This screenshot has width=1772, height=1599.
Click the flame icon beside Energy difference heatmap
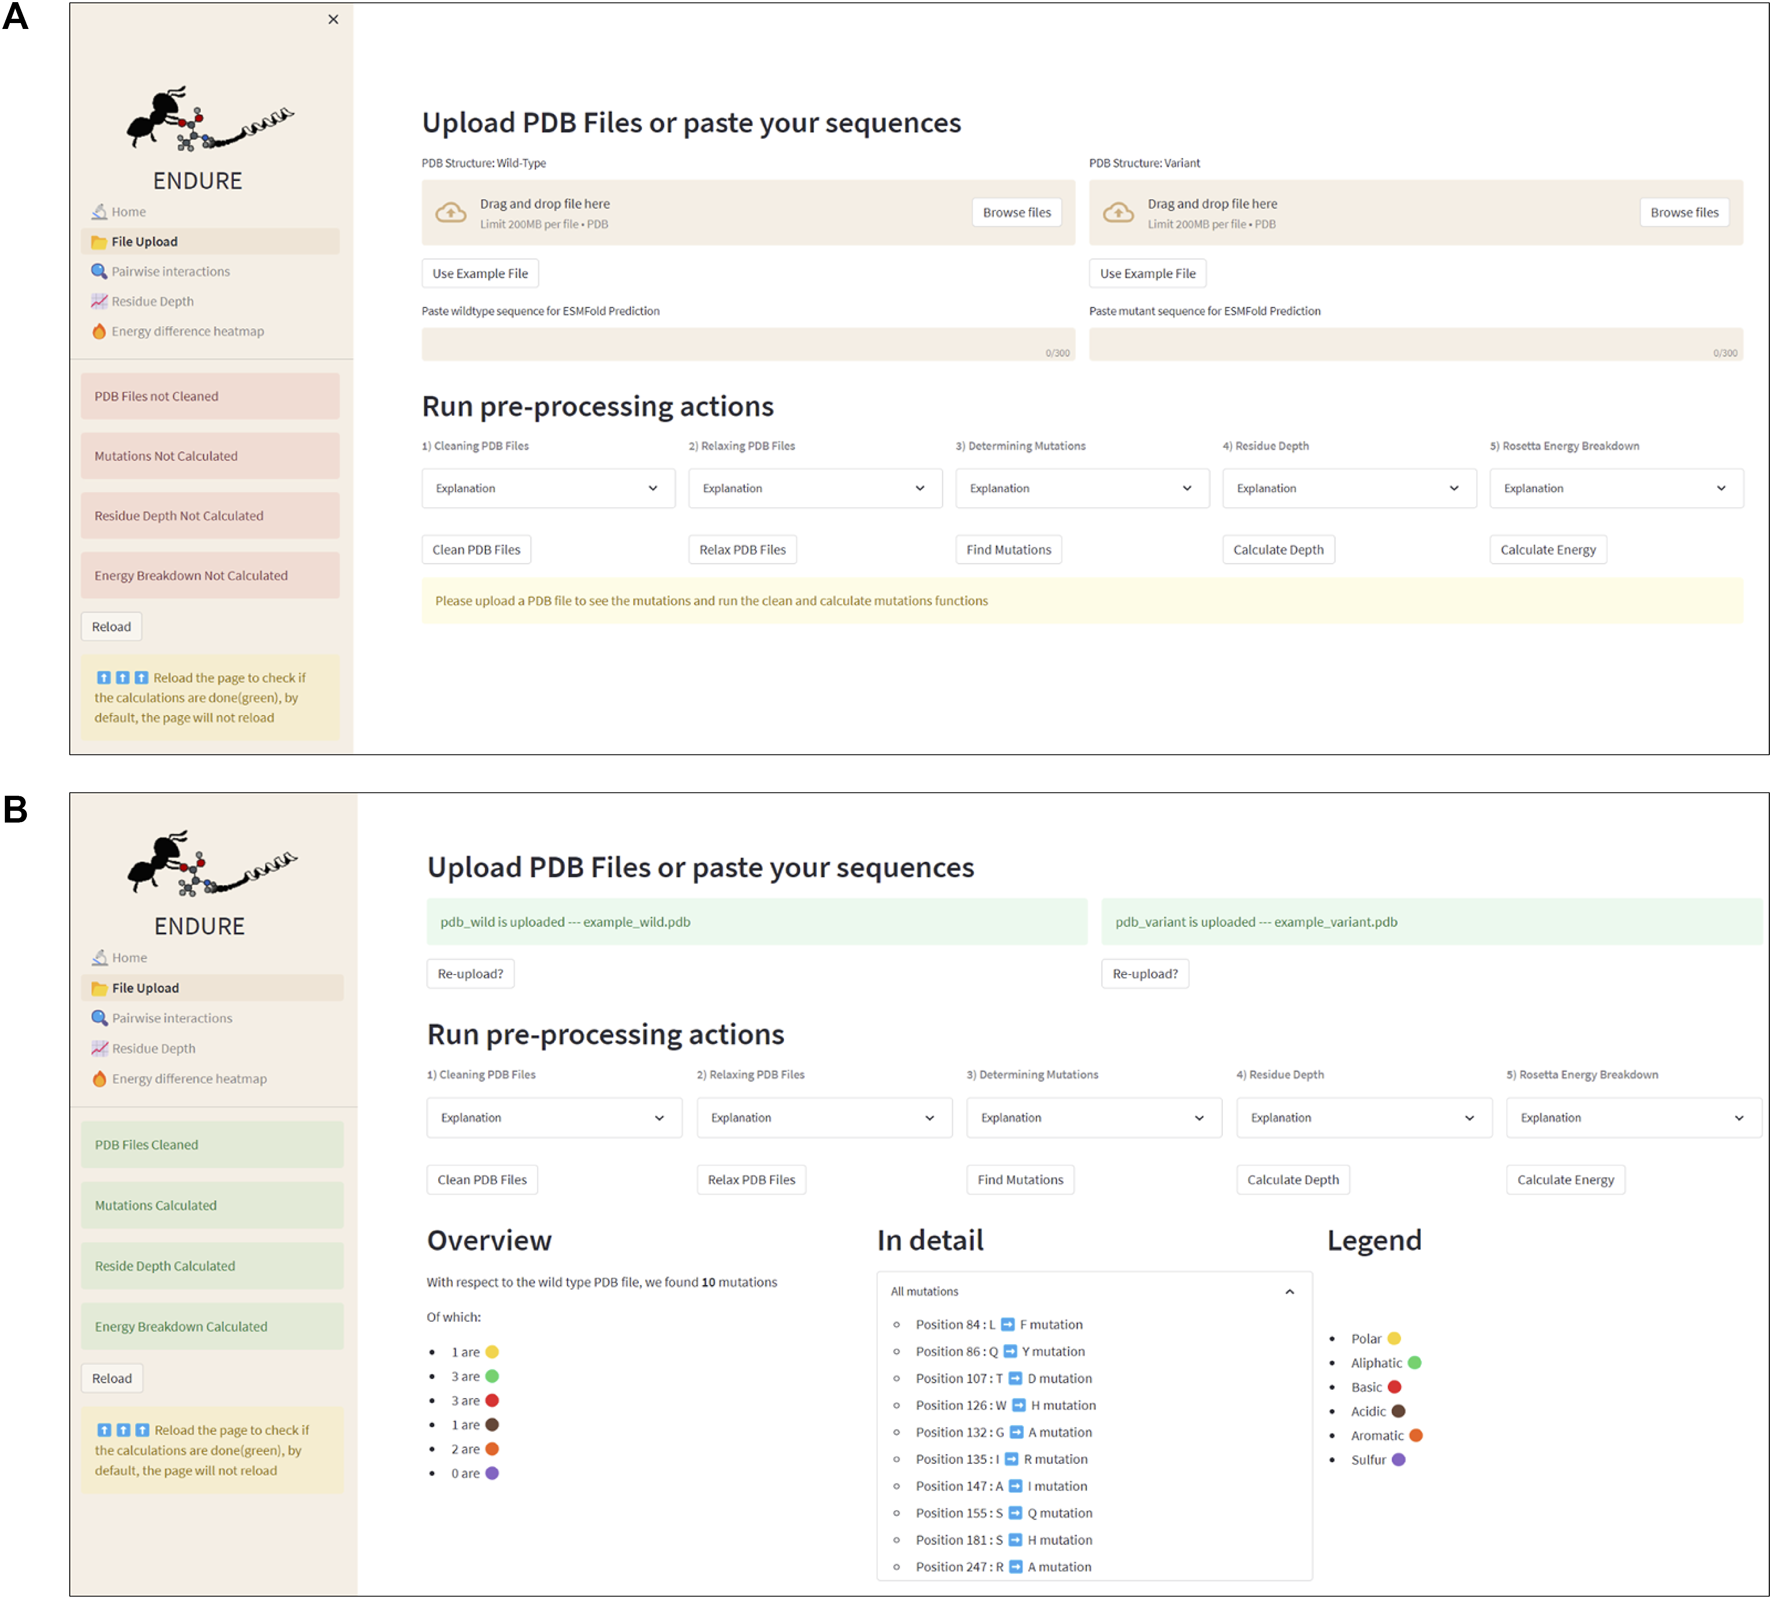99,332
